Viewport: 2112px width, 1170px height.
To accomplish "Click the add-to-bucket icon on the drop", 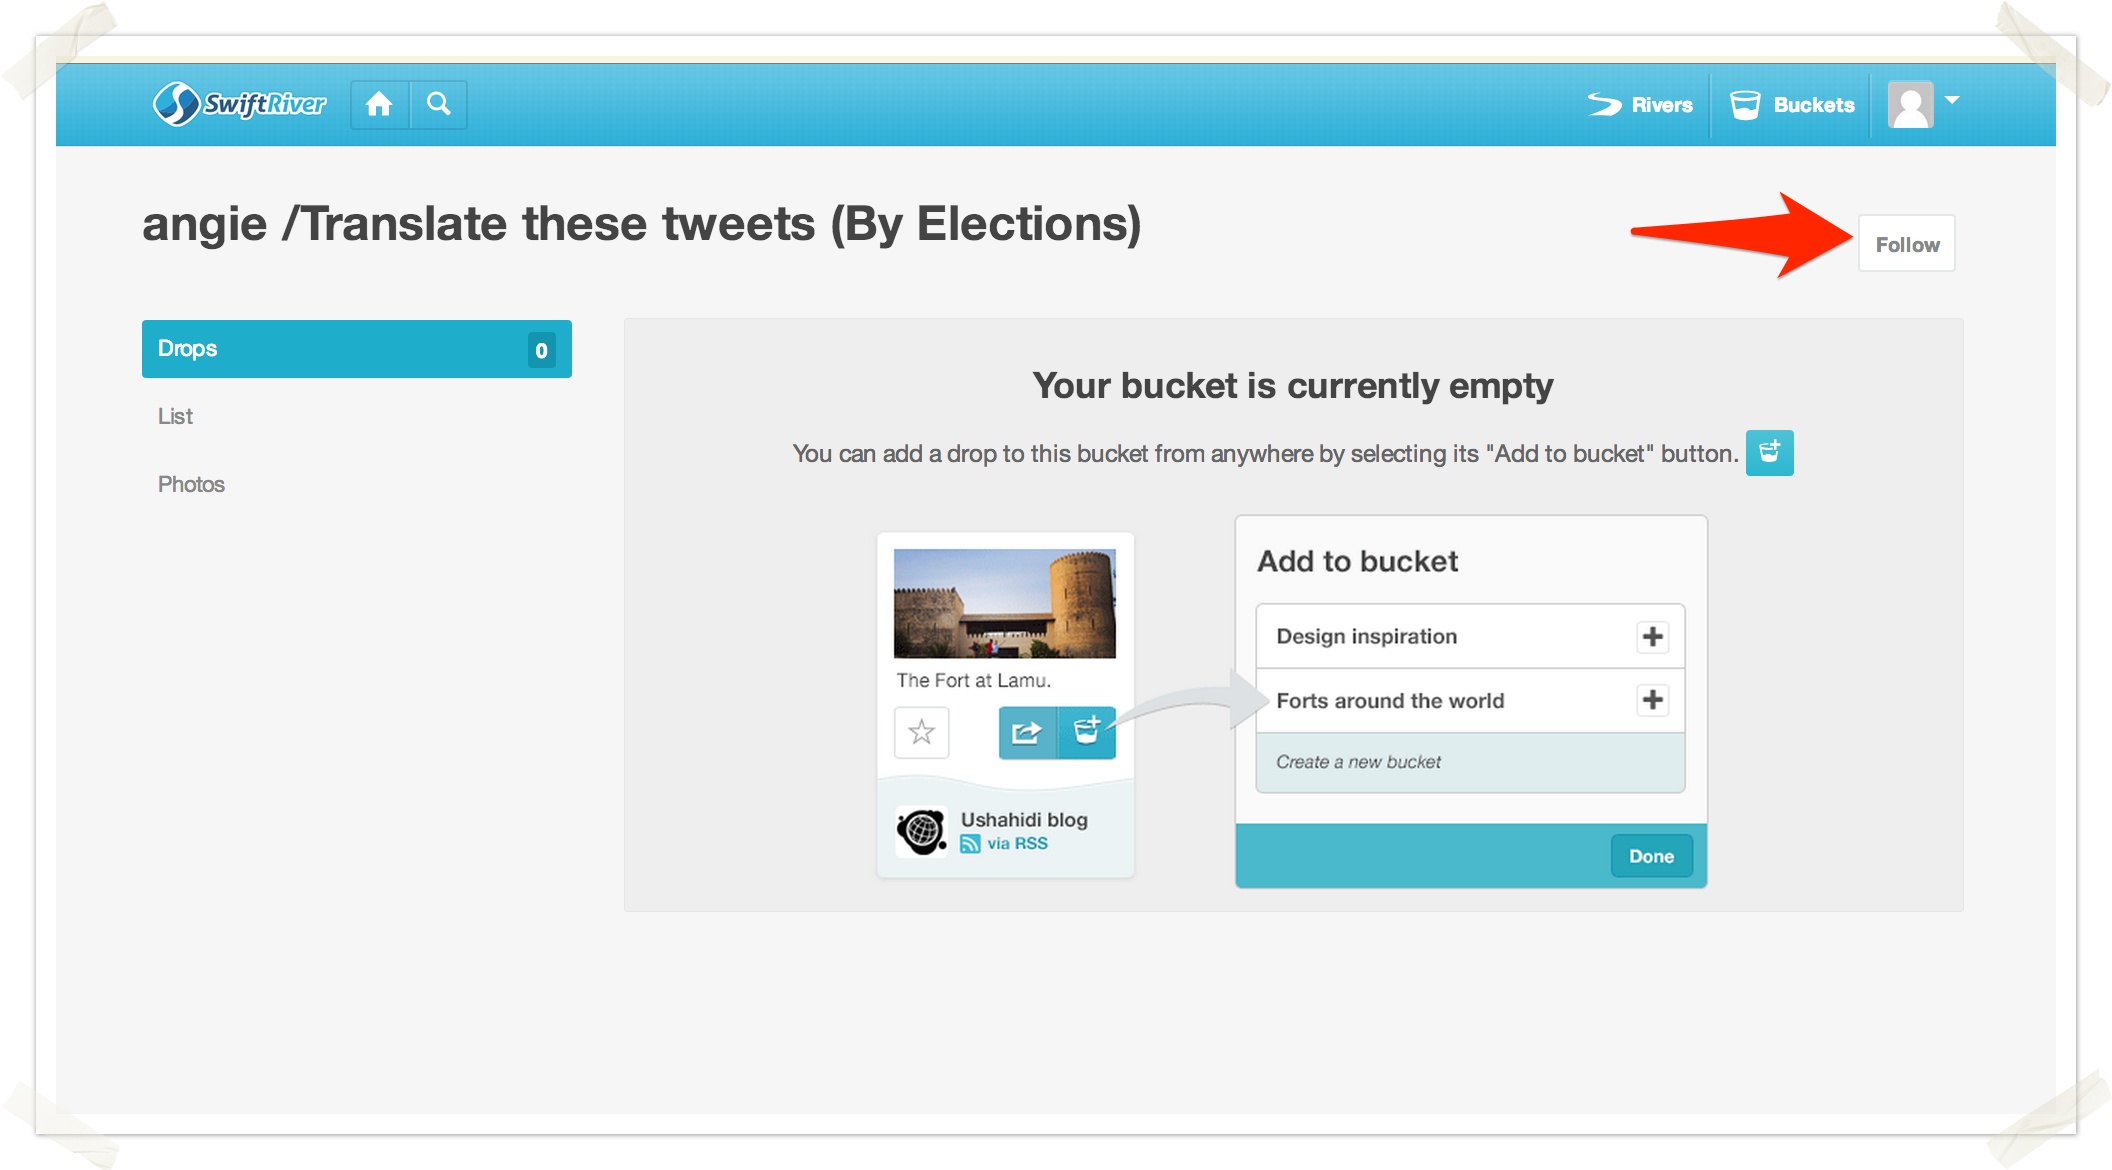I will pyautogui.click(x=1087, y=733).
